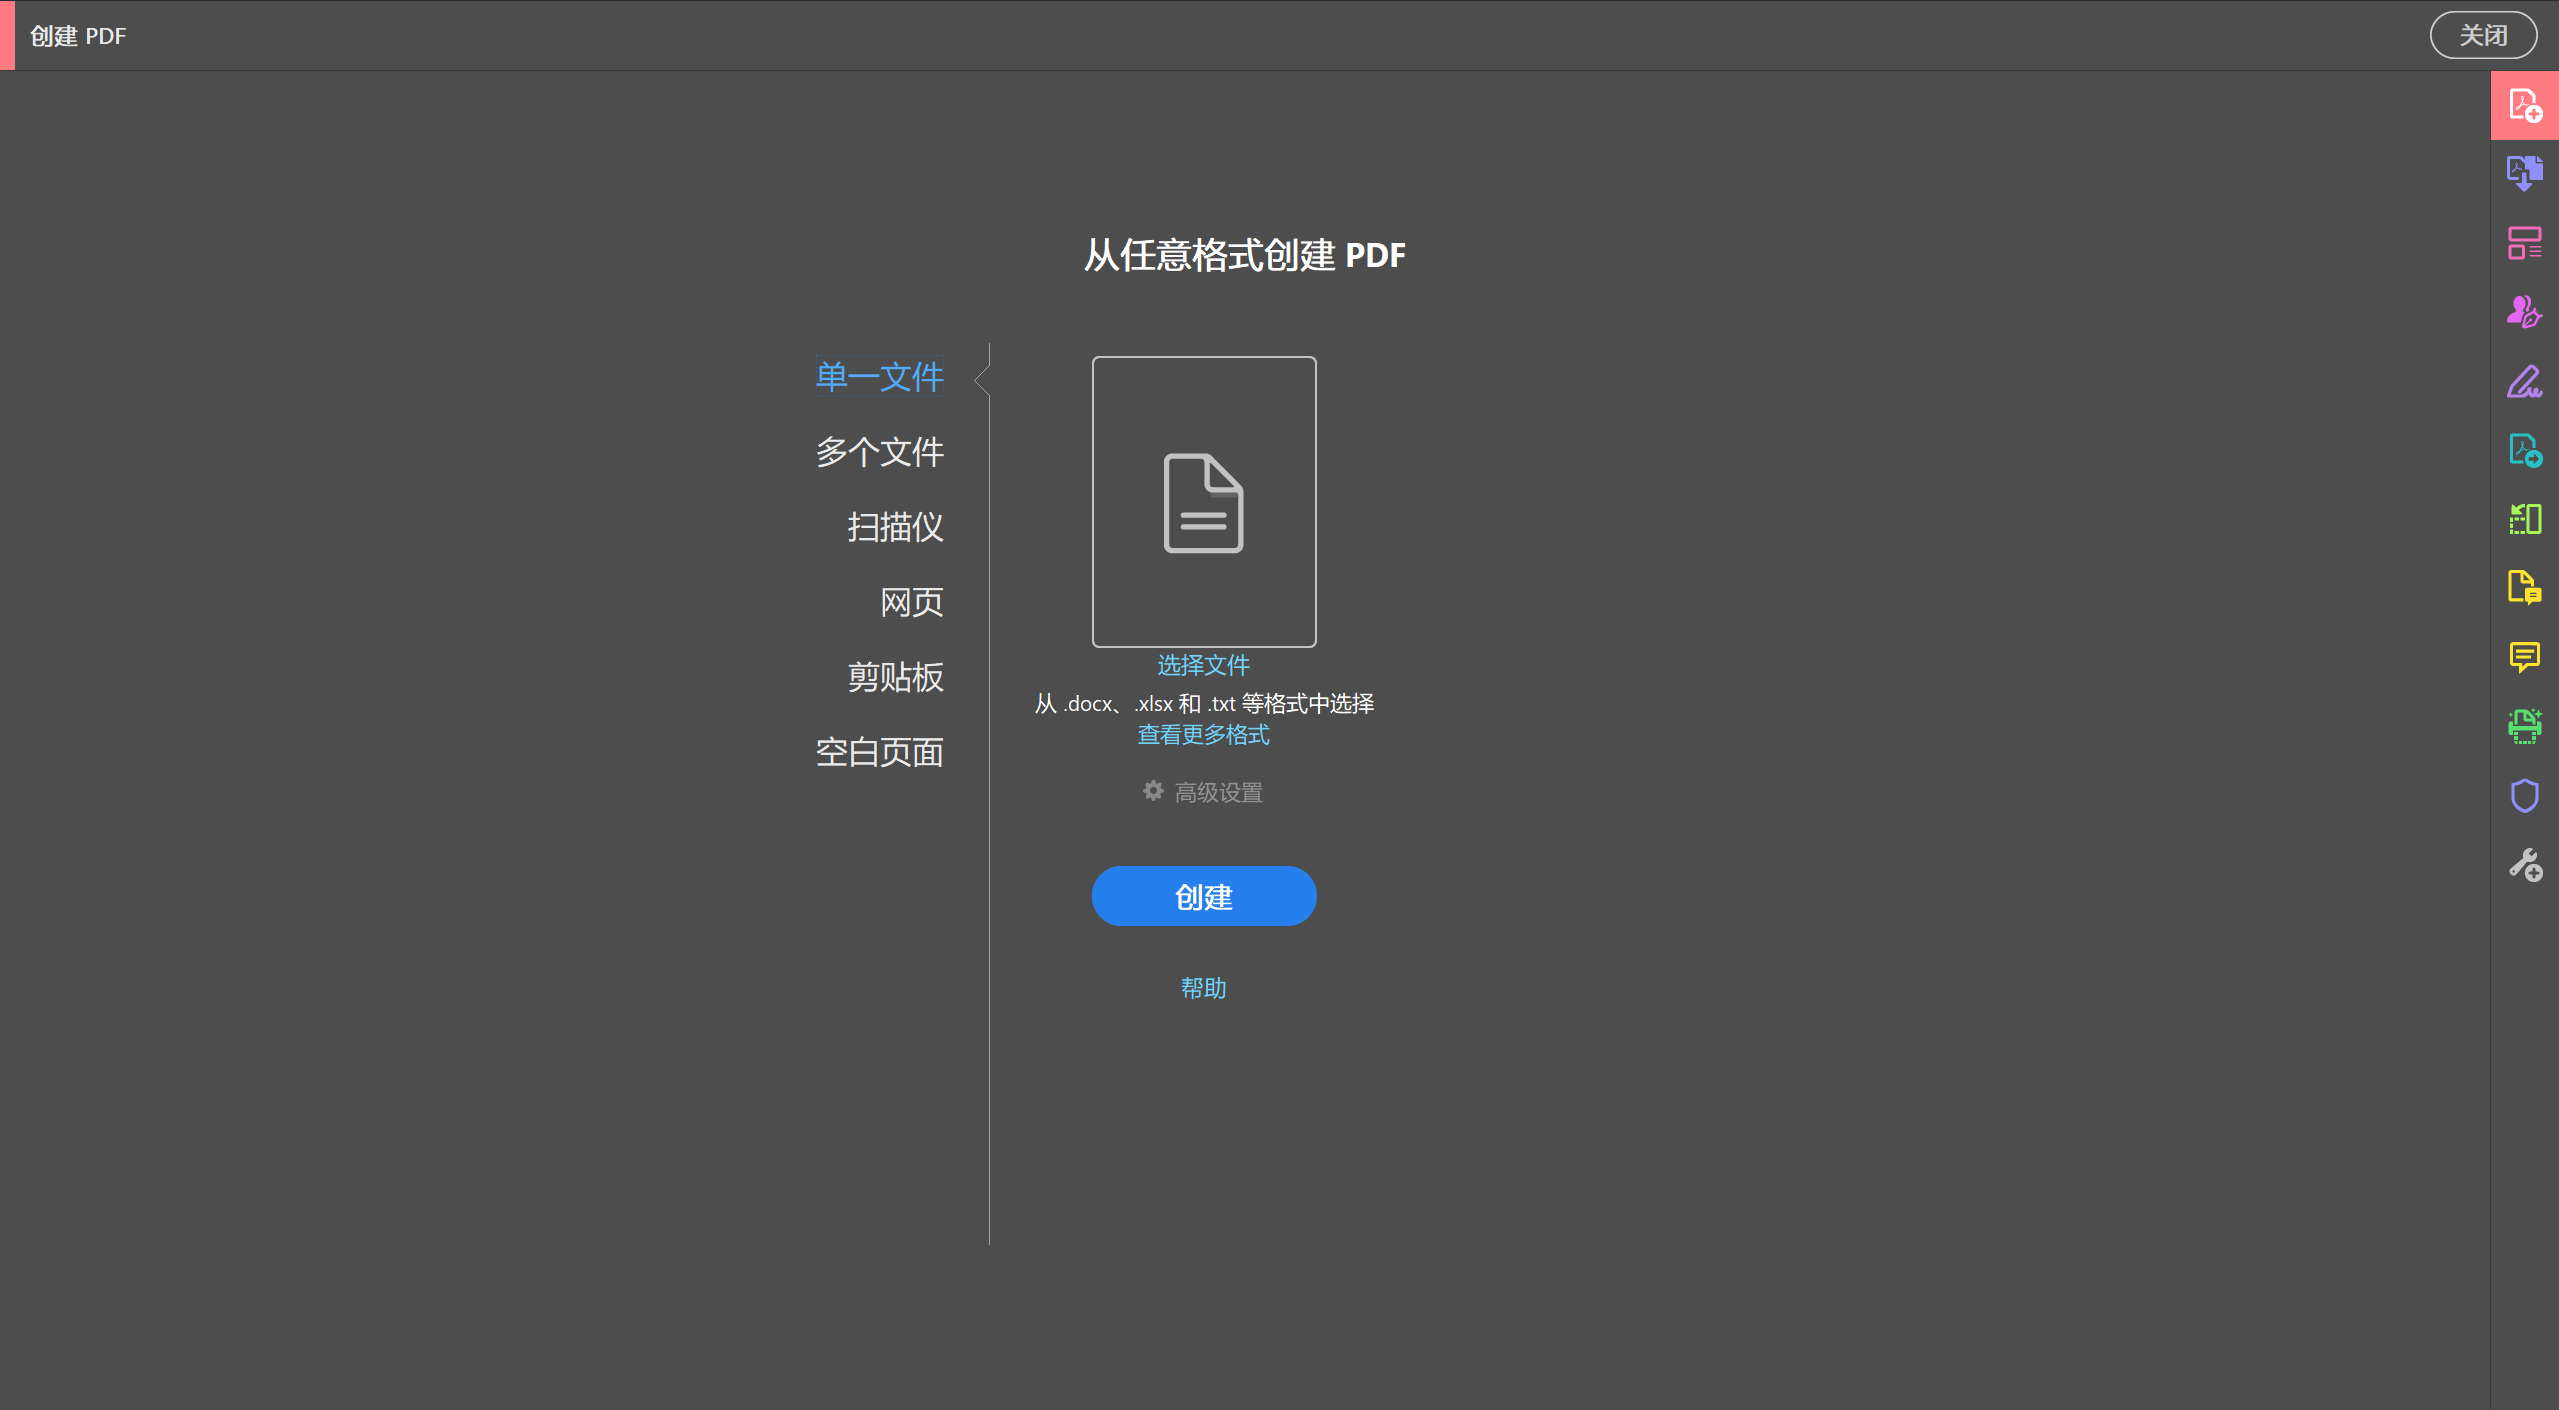This screenshot has height=1410, width=2559.
Task: Open the yellow Comment speech bubble icon
Action: click(2524, 657)
